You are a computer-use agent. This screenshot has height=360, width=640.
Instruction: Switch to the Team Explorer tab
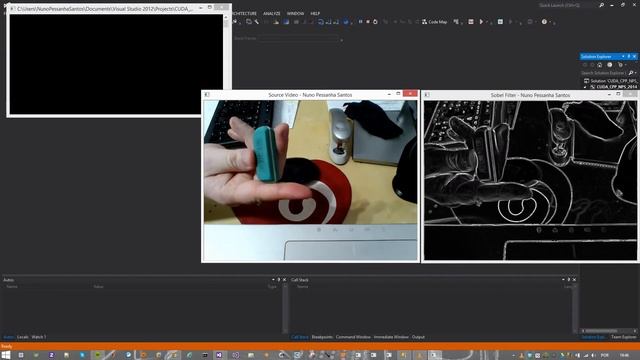point(624,337)
